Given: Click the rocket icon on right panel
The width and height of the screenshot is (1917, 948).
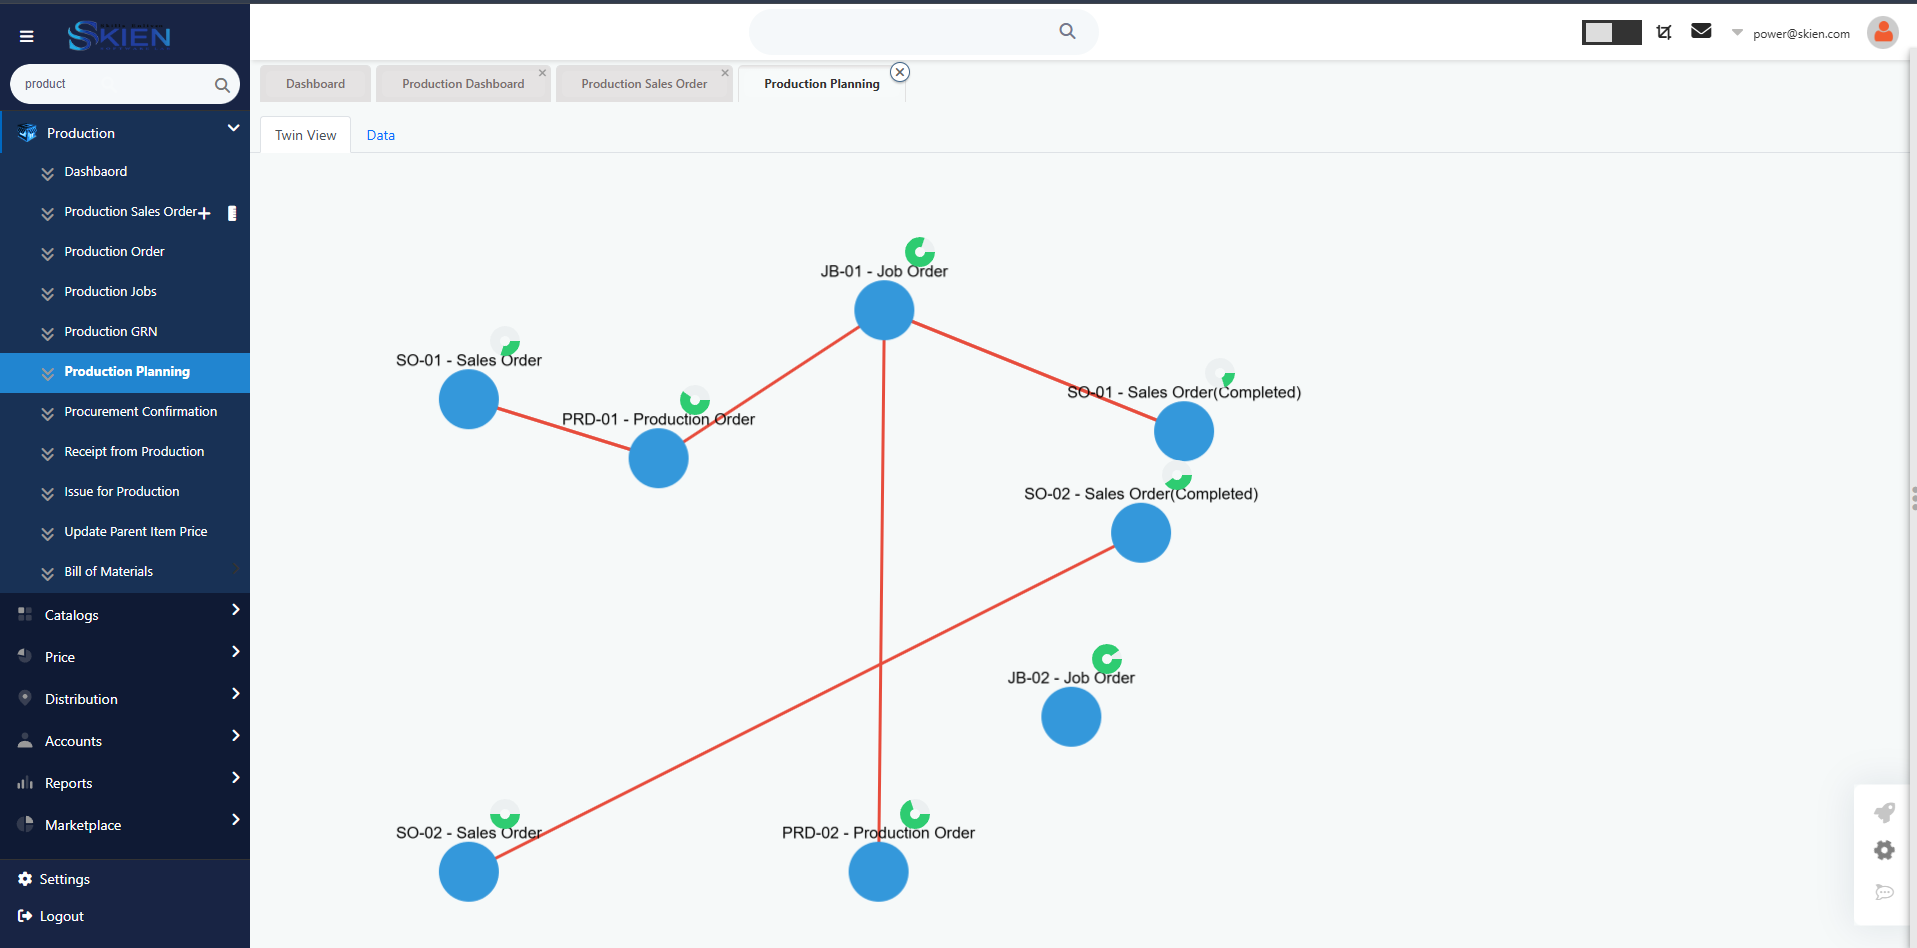Looking at the screenshot, I should (x=1884, y=812).
